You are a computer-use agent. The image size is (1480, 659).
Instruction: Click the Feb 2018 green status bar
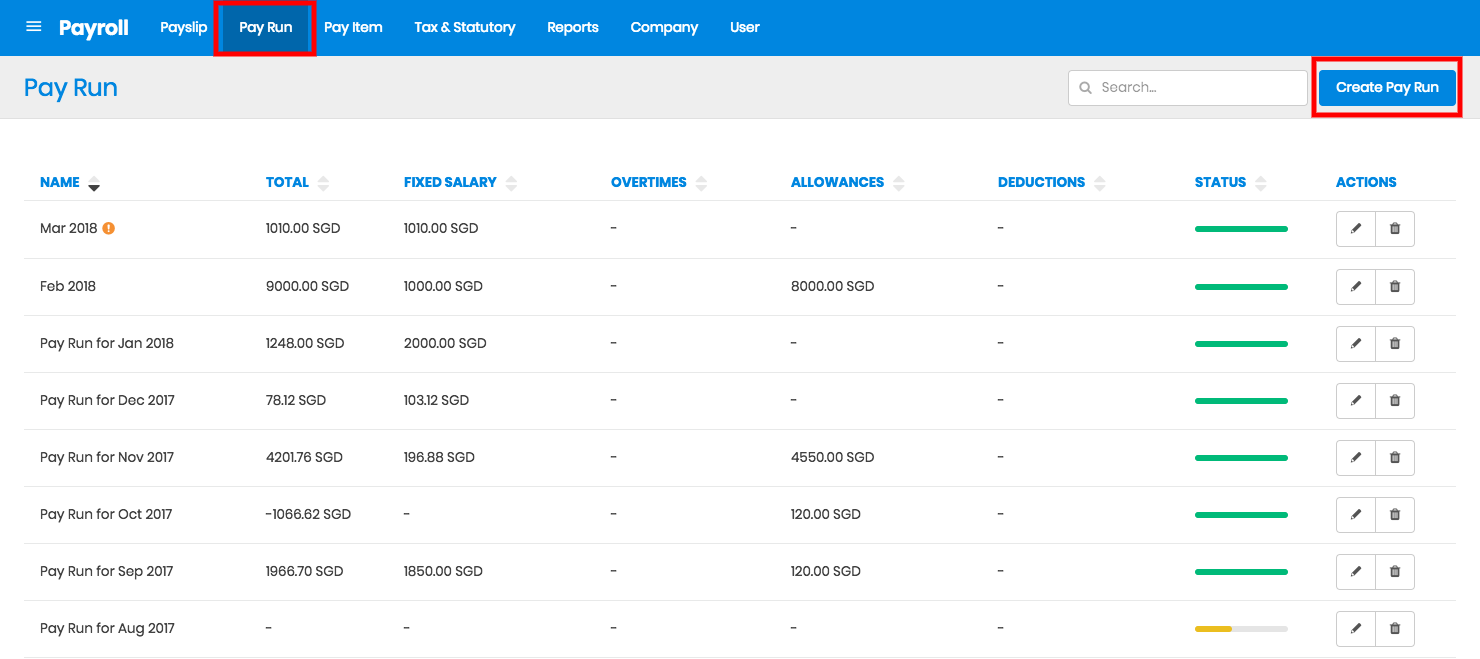(1241, 287)
